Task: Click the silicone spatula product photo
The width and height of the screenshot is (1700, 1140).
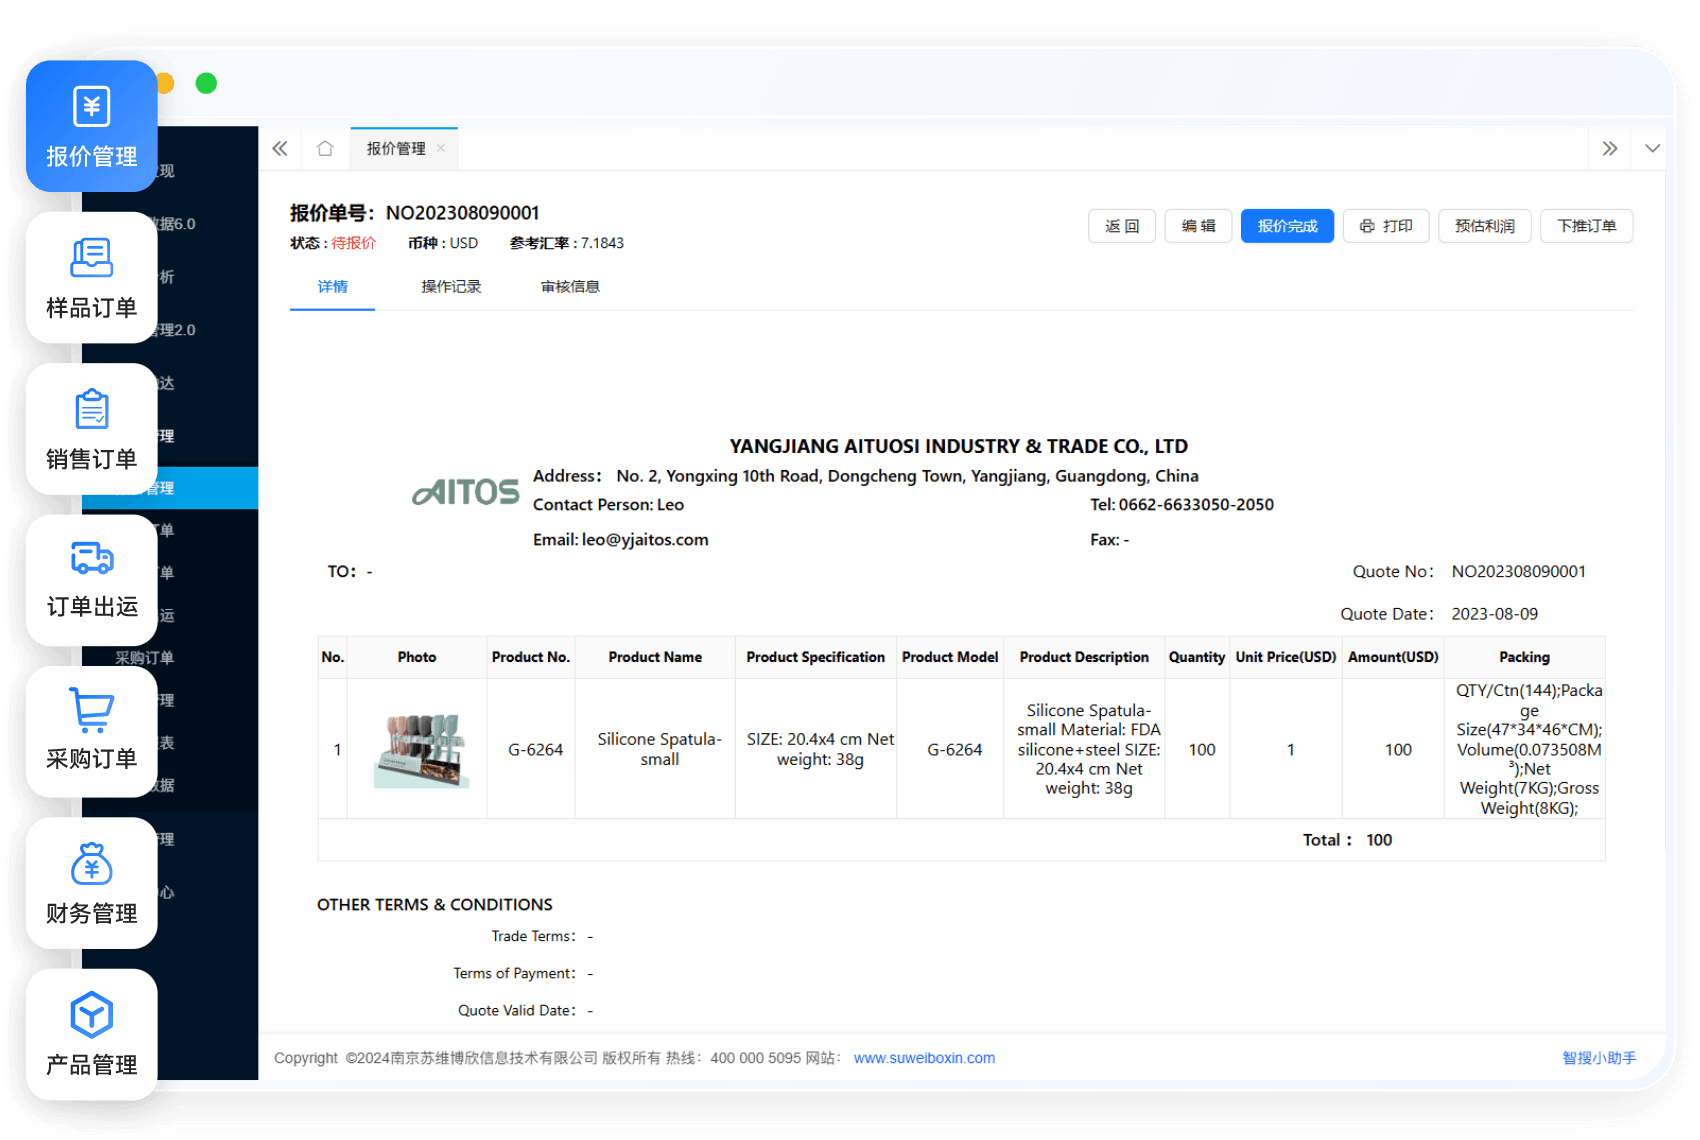Action: point(419,750)
